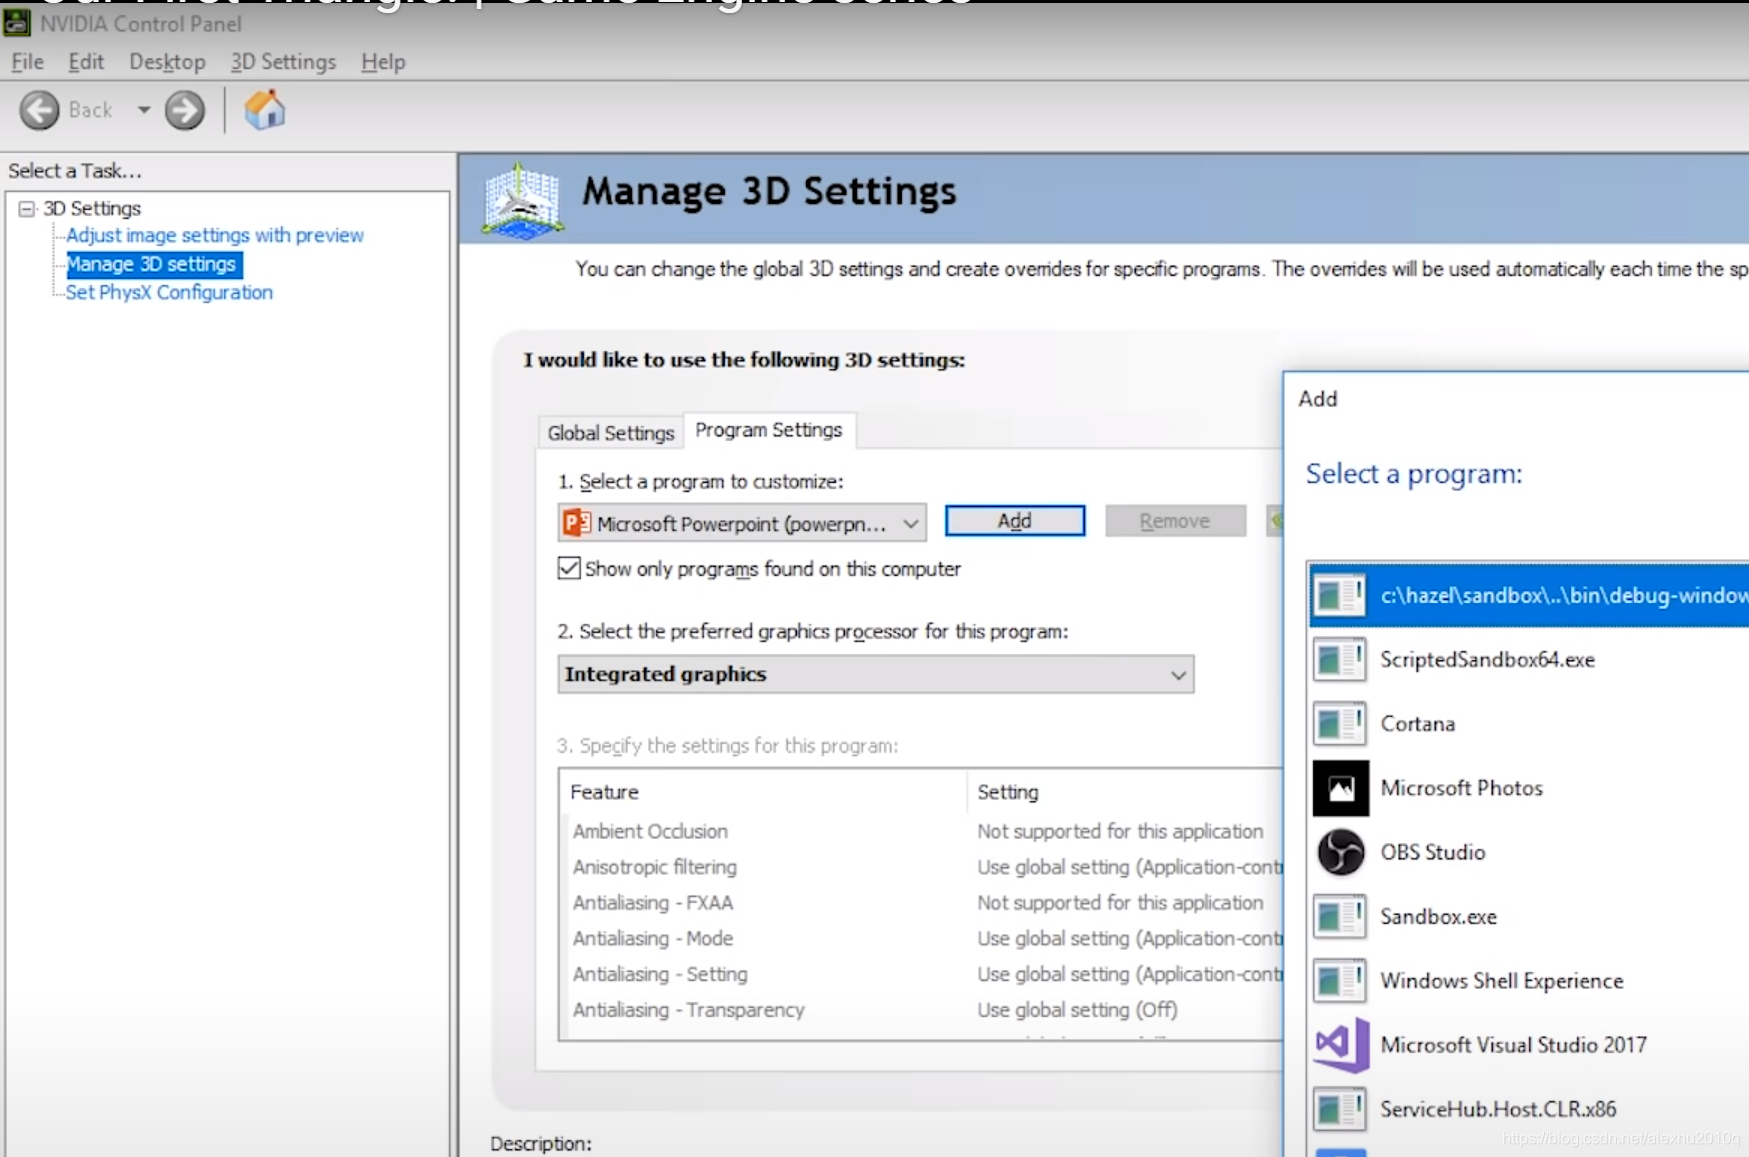Go to the Home page icon
Image resolution: width=1749 pixels, height=1157 pixels.
pos(265,110)
